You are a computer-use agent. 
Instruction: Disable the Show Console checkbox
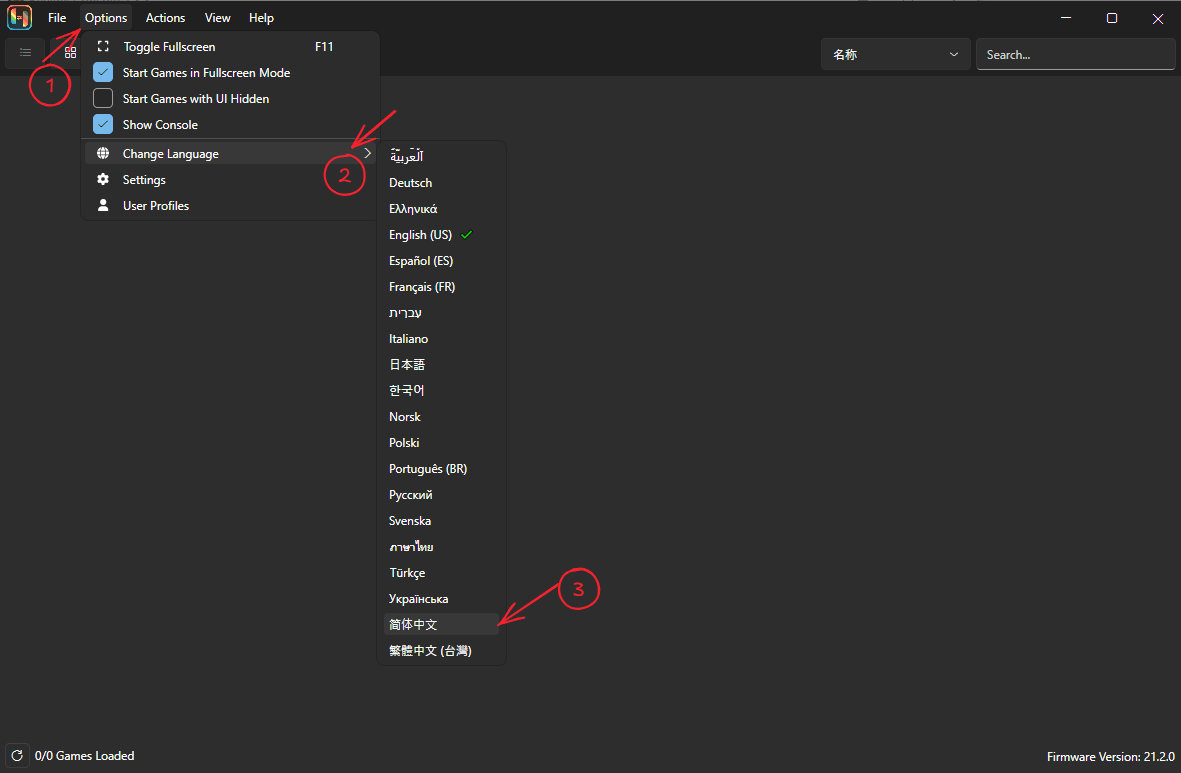coord(103,125)
